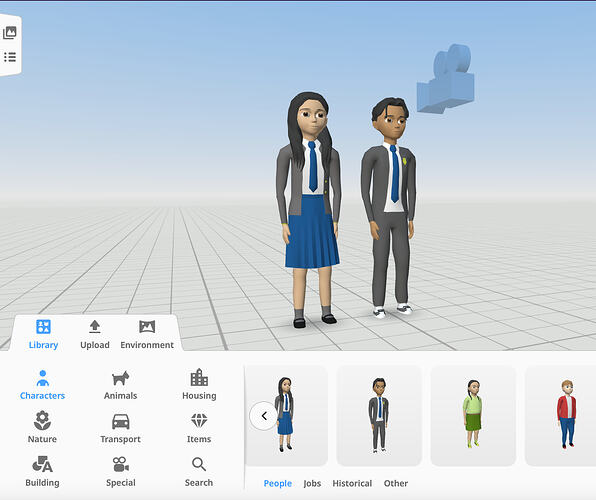Select the Animals category
This screenshot has width=596, height=500.
[x=120, y=385]
